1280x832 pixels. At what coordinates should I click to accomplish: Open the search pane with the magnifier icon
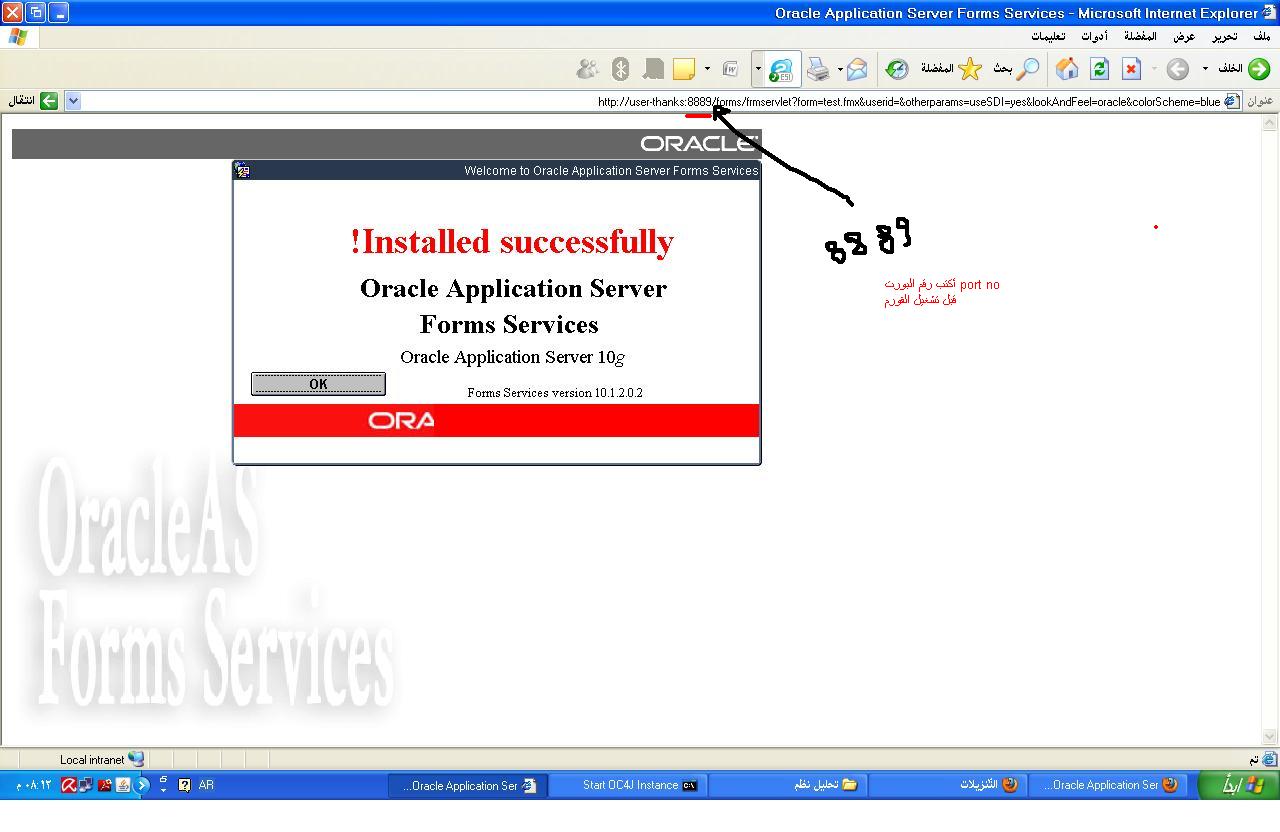tap(1027, 69)
